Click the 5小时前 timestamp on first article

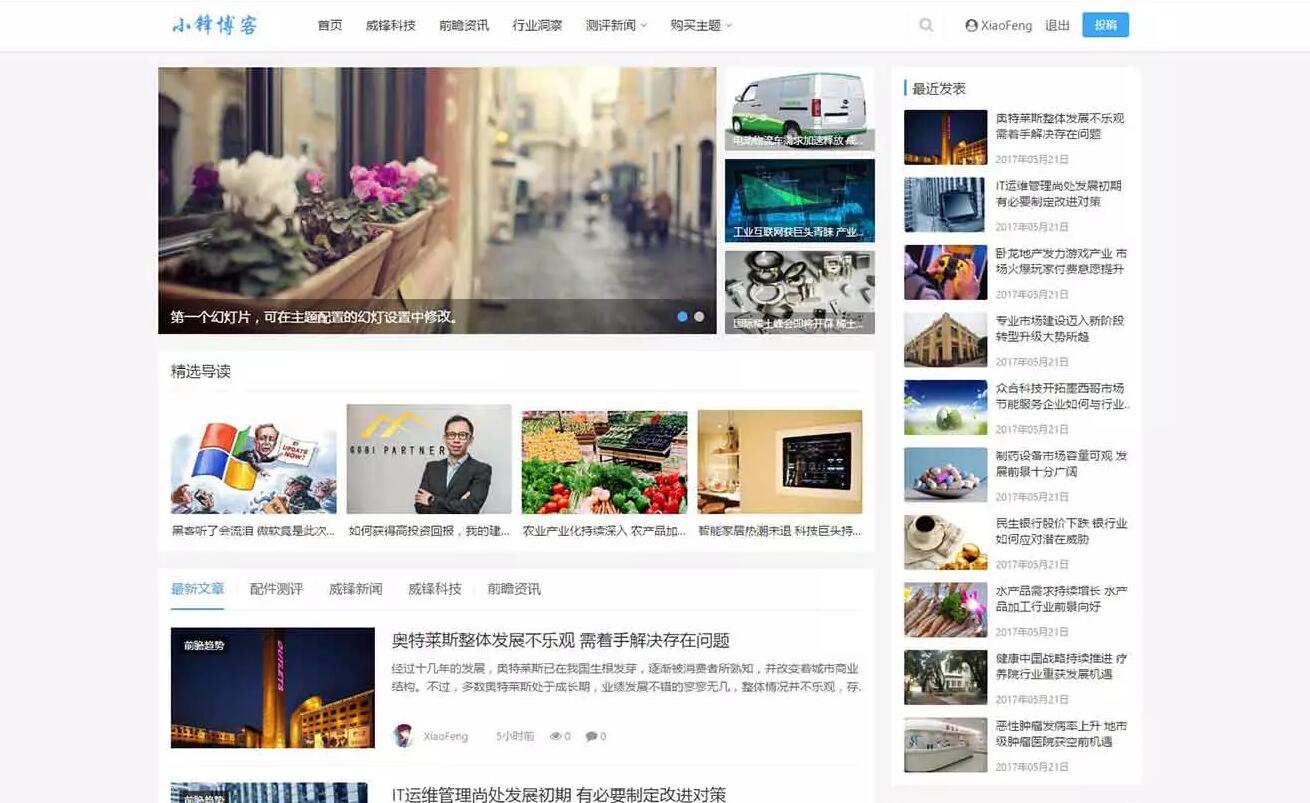point(515,736)
